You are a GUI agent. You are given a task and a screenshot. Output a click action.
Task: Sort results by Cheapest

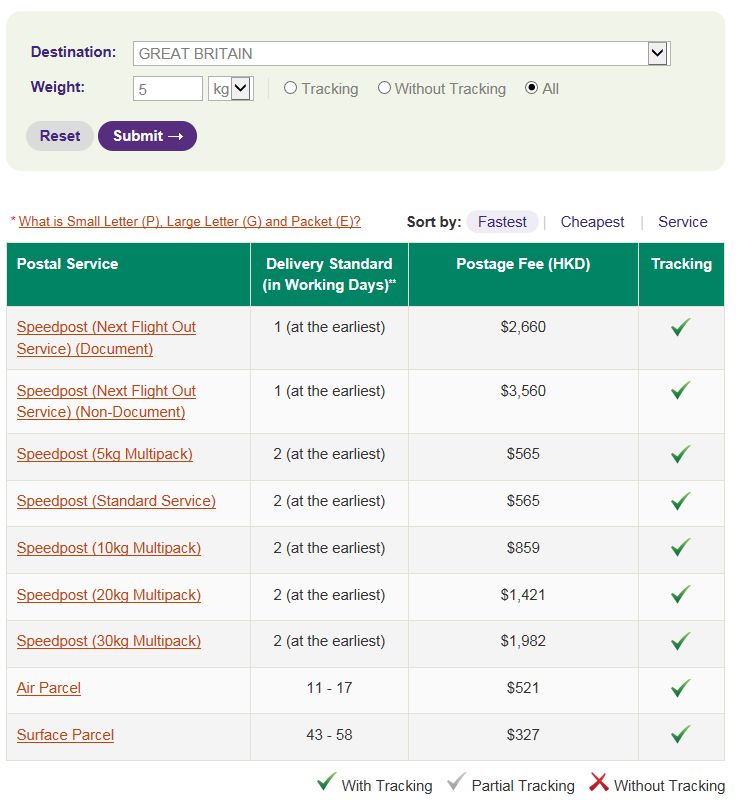[x=592, y=222]
